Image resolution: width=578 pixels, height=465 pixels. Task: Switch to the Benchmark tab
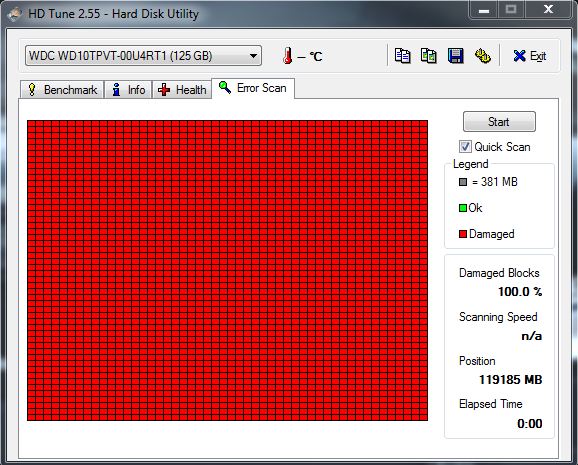tap(62, 90)
